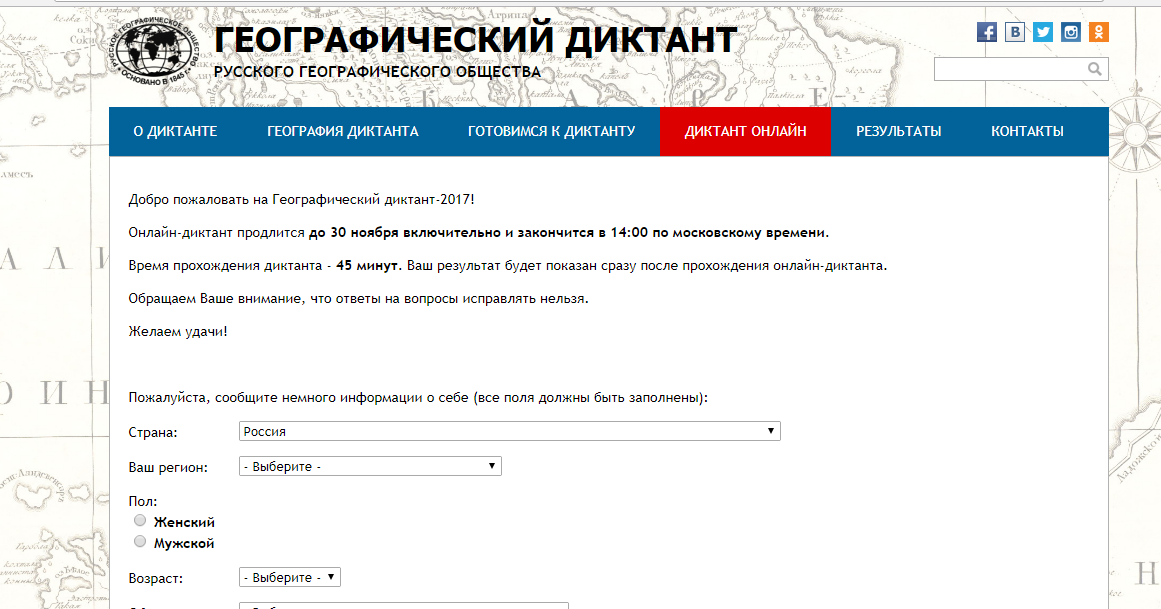
Task: Open the 'Контакты' menu item
Action: click(1027, 131)
